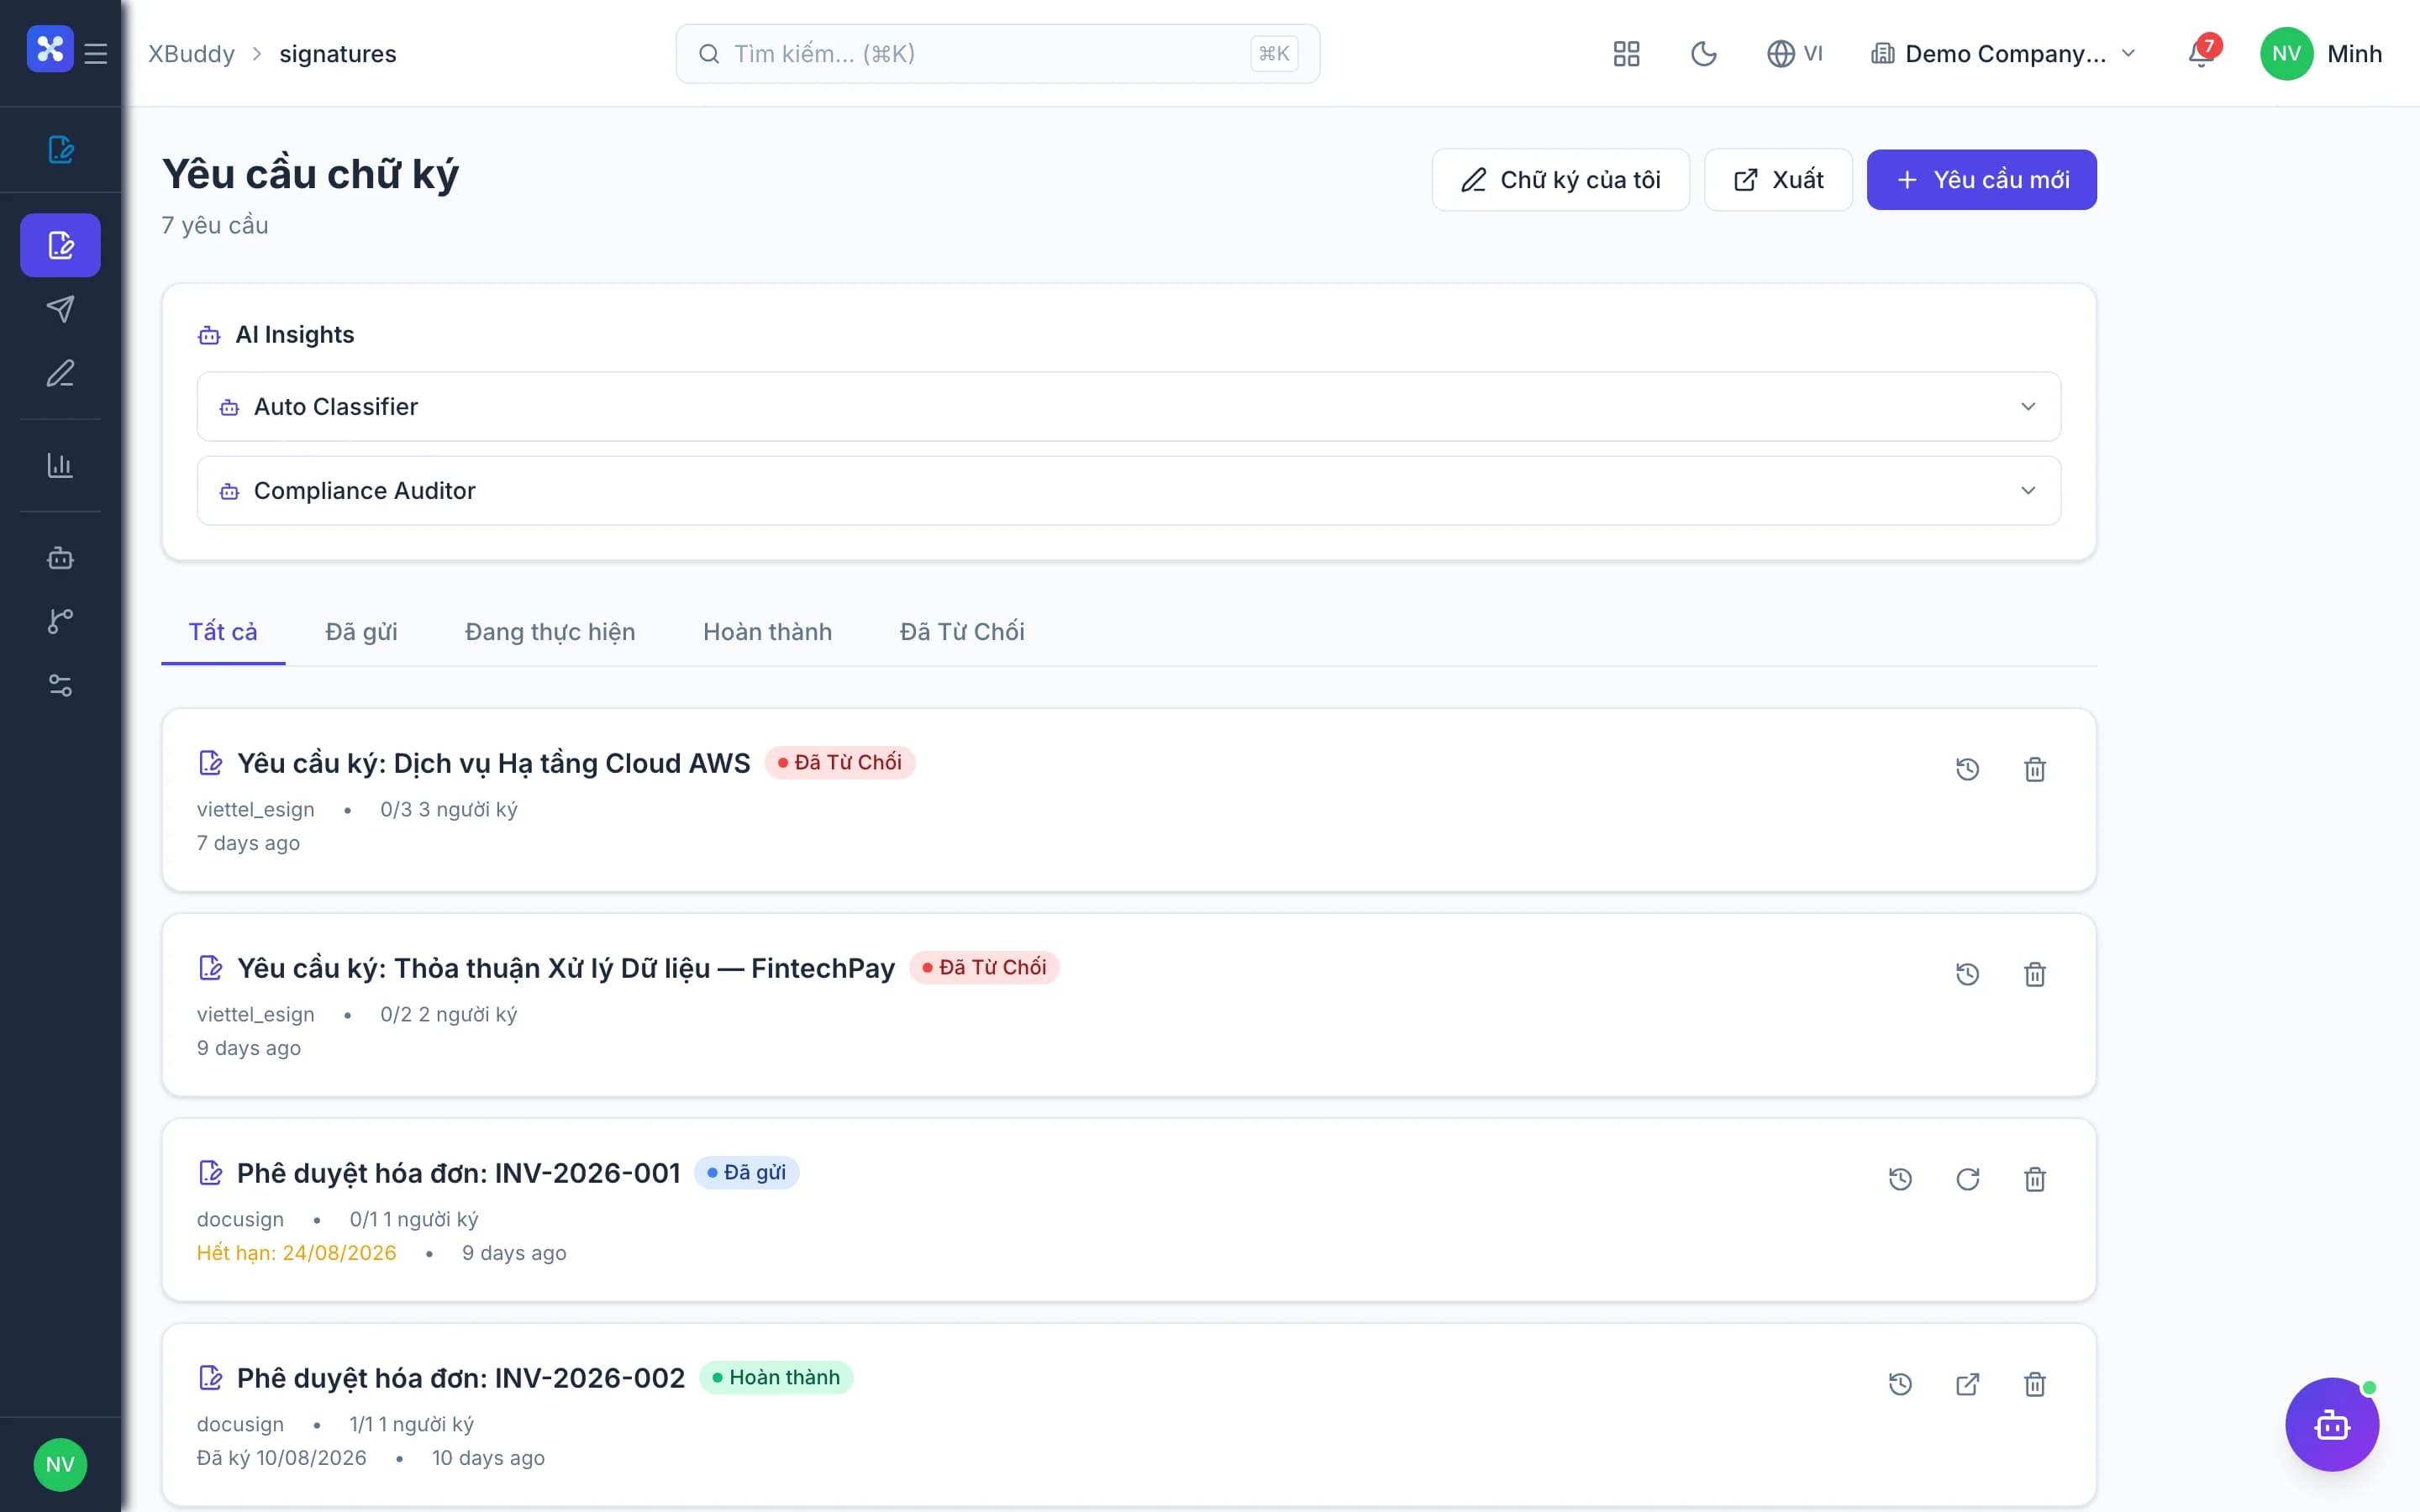This screenshot has width=2420, height=1512.
Task: Select the Tất cả tab
Action: [x=223, y=632]
